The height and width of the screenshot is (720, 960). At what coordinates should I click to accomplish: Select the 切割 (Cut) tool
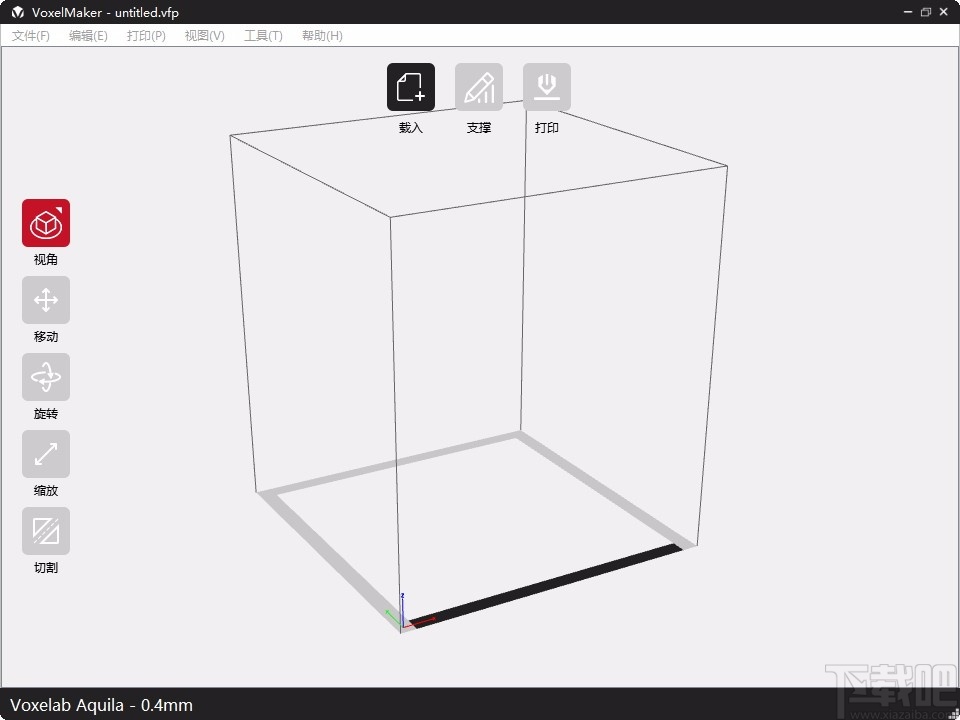(45, 531)
